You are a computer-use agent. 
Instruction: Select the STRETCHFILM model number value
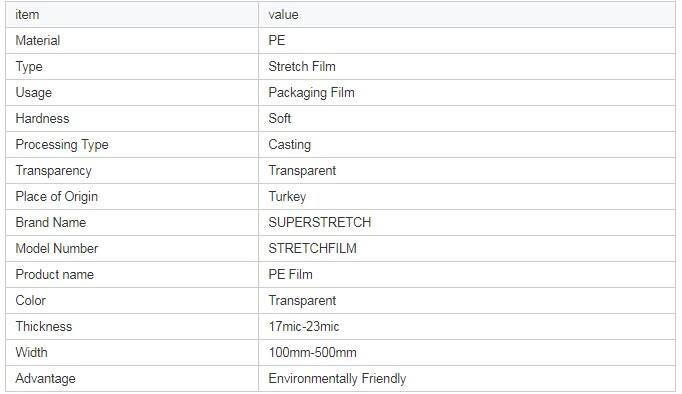pyautogui.click(x=312, y=248)
